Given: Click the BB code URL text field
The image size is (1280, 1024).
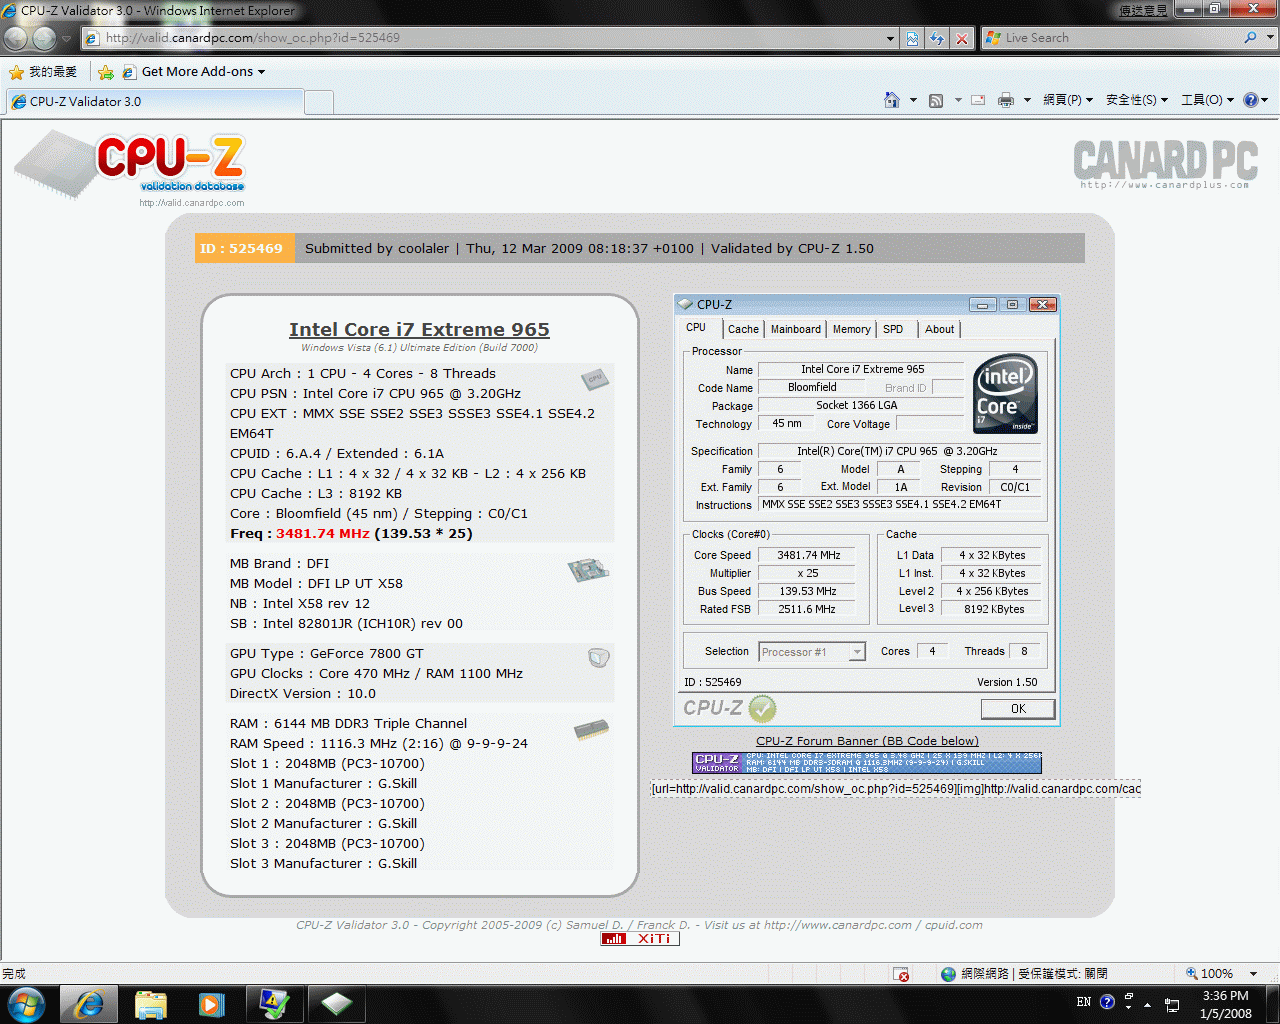Looking at the screenshot, I should 895,789.
